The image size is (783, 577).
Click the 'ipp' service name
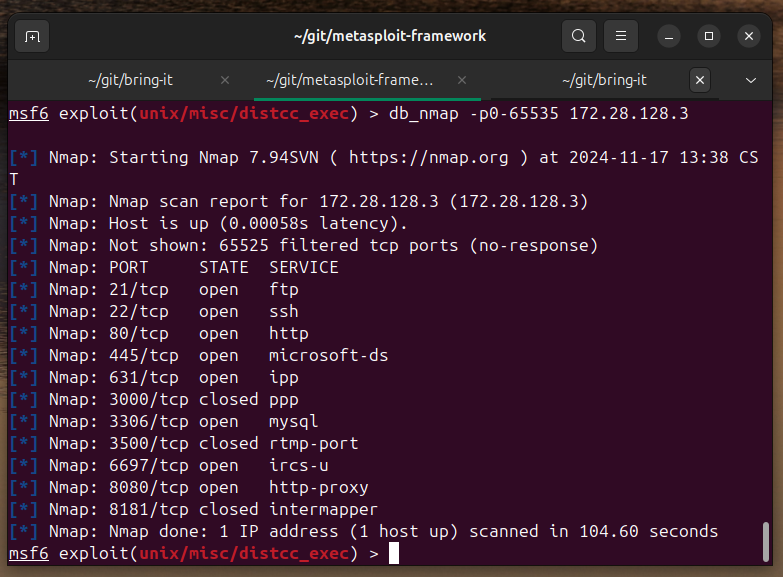tap(284, 378)
